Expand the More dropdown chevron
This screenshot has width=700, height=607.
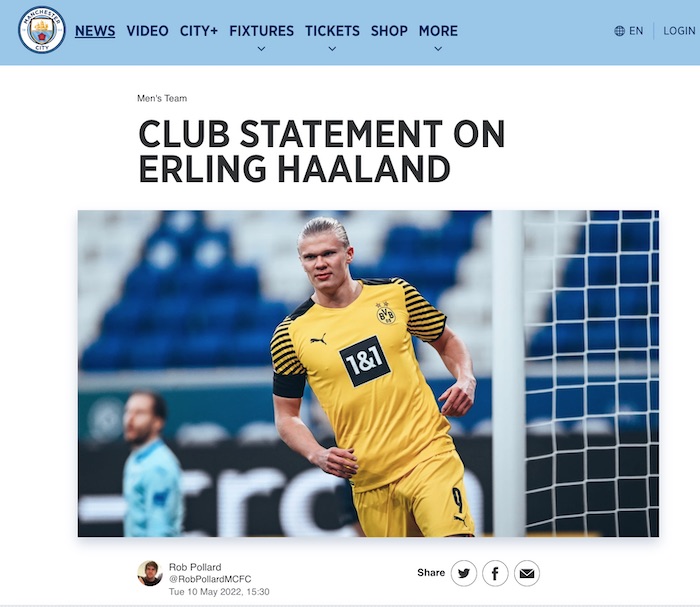[x=438, y=49]
